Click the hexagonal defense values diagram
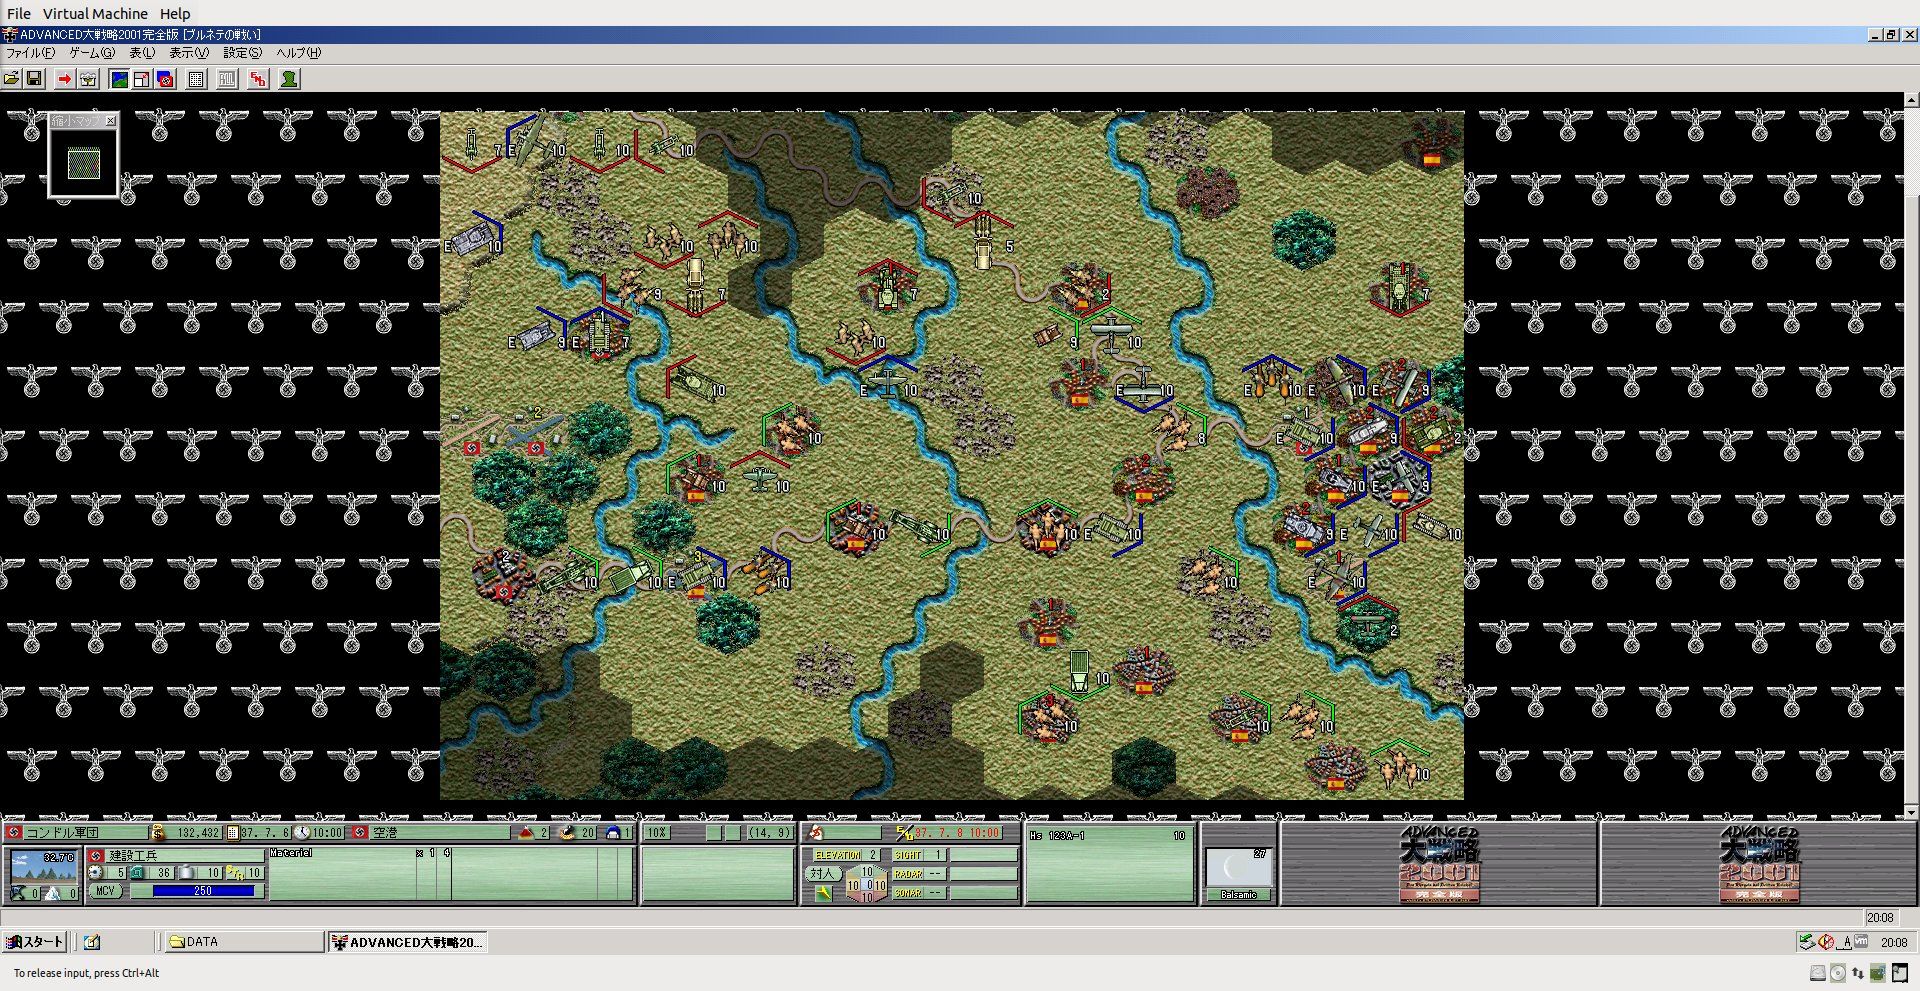Viewport: 1920px width, 991px height. (866, 884)
